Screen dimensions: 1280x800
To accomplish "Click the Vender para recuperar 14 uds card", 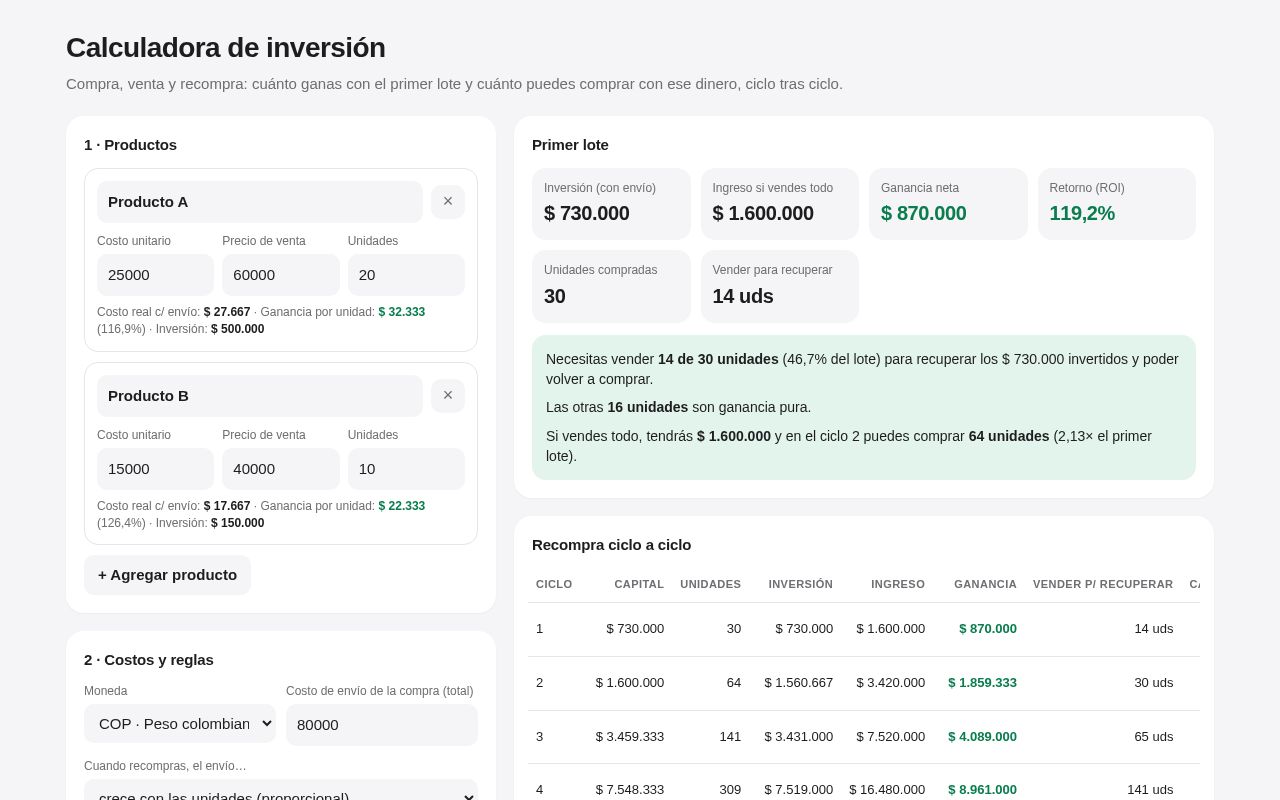I will coord(780,286).
